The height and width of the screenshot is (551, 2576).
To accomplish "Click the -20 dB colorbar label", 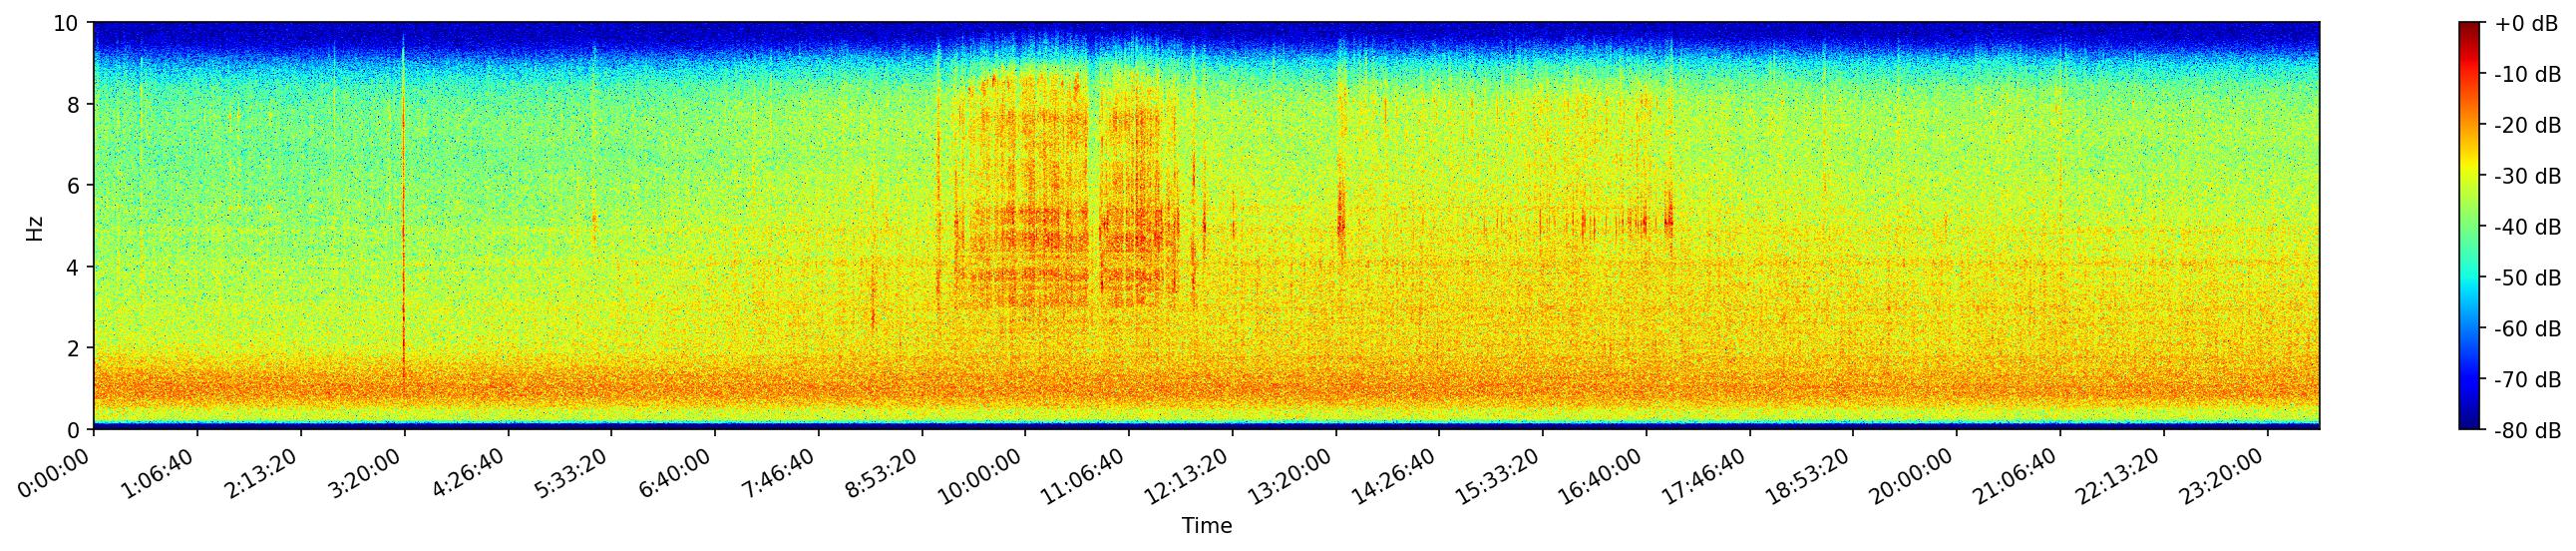I will [x=2527, y=126].
